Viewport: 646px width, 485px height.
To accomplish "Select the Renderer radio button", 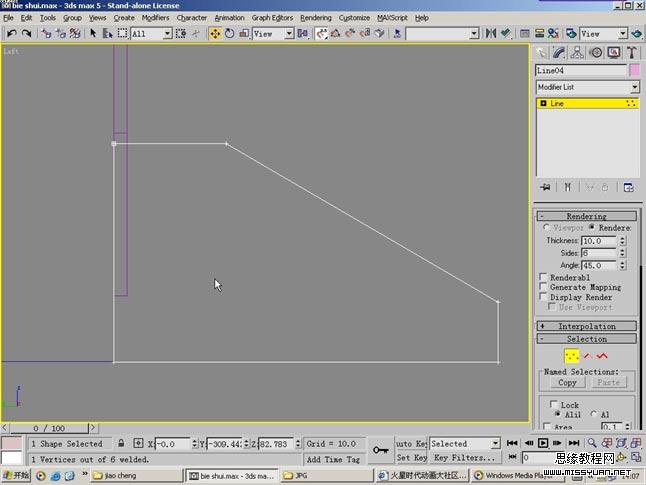I will pyautogui.click(x=592, y=227).
